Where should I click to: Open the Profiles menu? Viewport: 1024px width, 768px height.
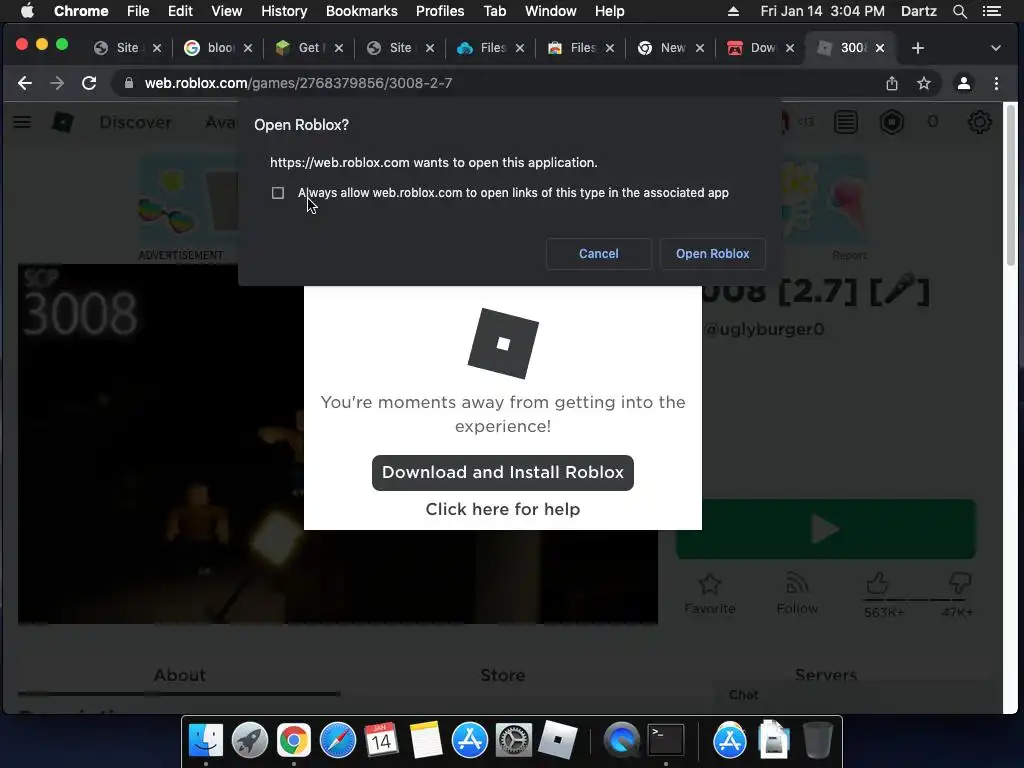pos(440,11)
